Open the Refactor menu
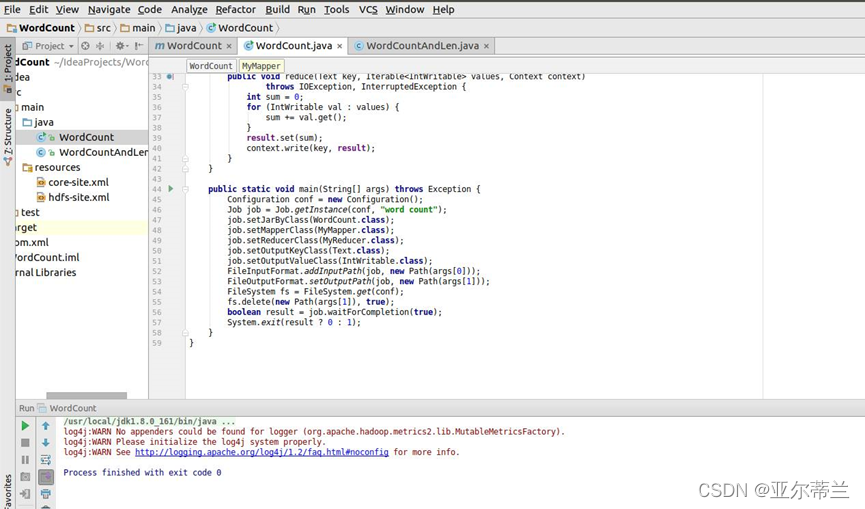865x509 pixels. (236, 9)
